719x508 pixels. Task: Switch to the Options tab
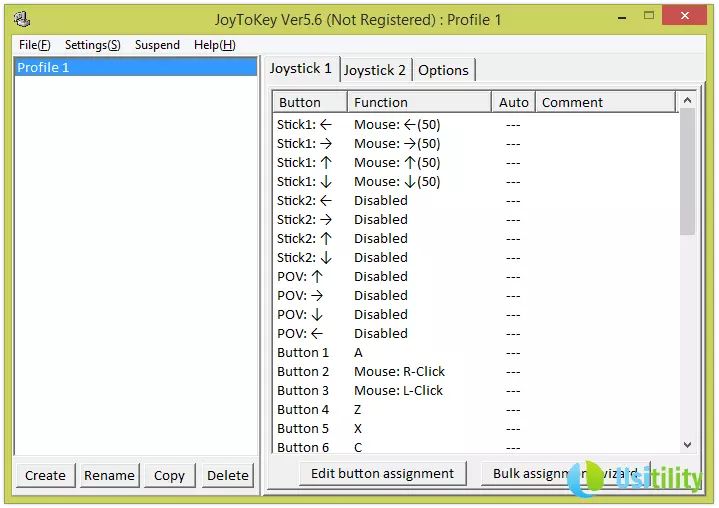pos(443,70)
